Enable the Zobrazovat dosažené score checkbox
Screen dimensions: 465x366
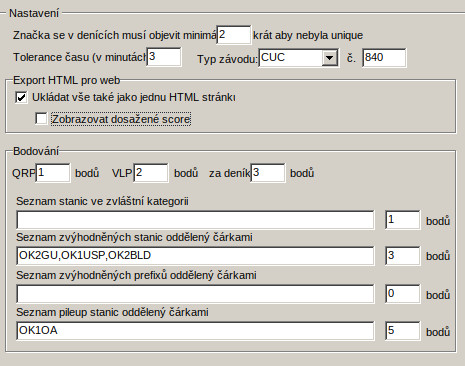click(41, 119)
